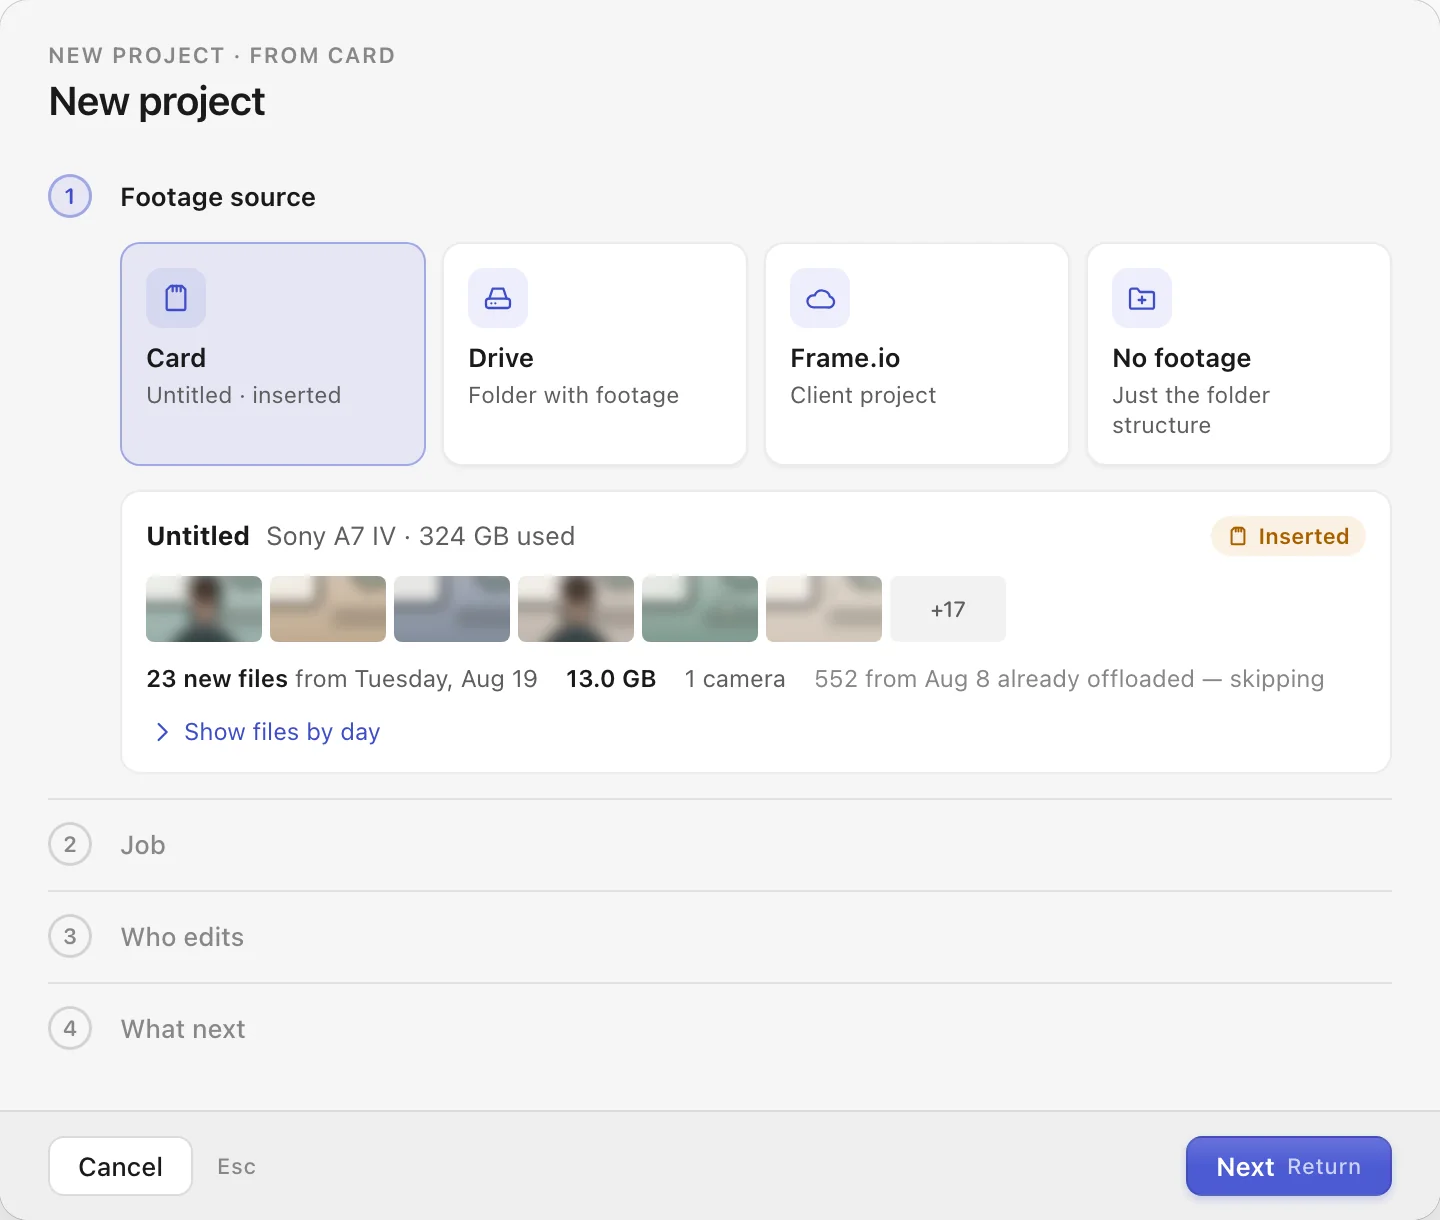
Task: Click the 'Untitled' card name
Action: pos(198,536)
